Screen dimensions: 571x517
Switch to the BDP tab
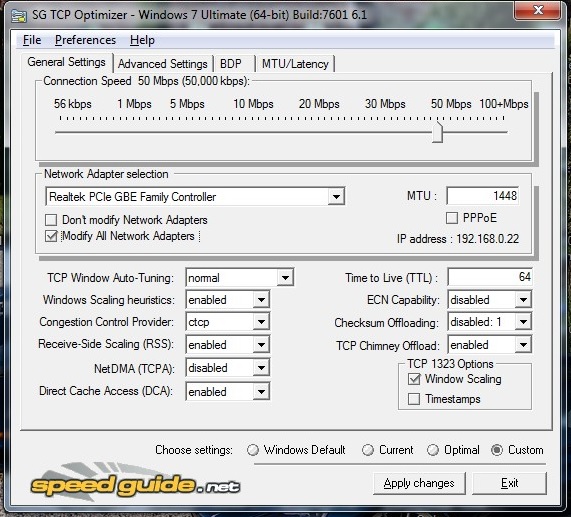(233, 64)
